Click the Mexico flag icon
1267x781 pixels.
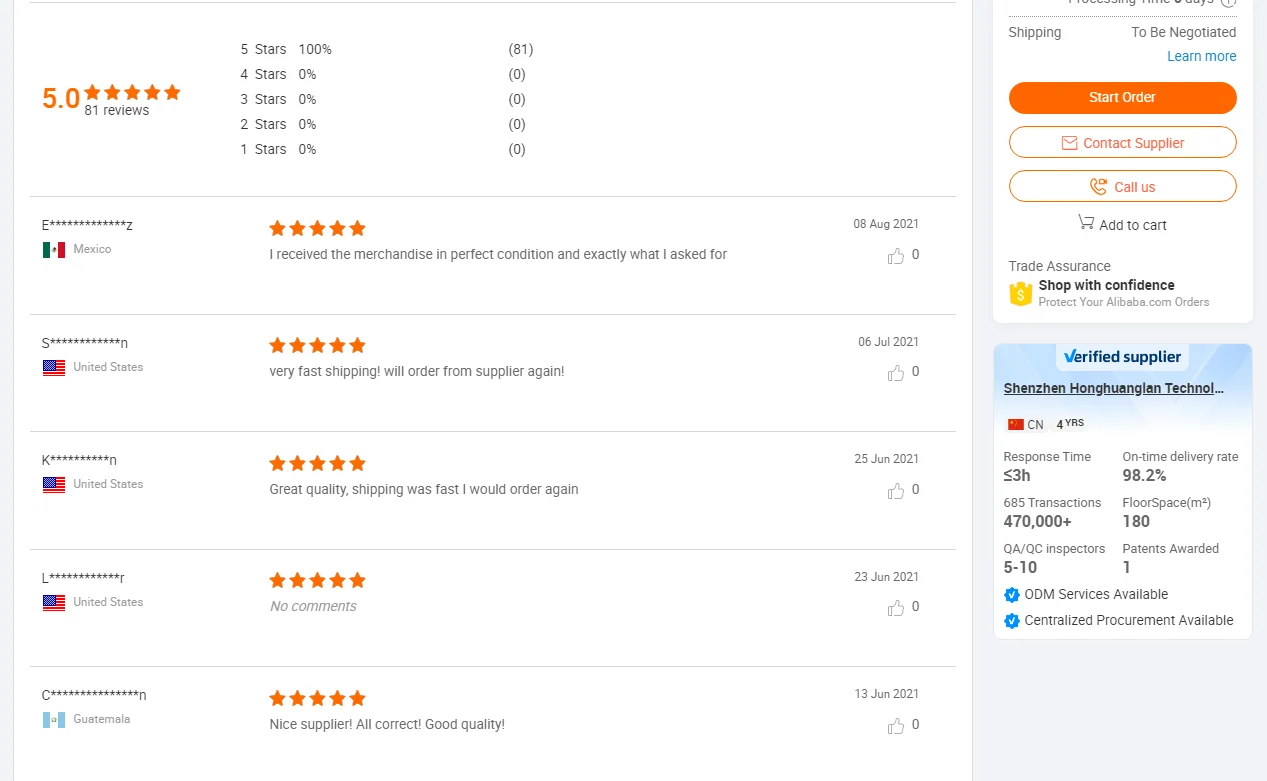point(54,249)
